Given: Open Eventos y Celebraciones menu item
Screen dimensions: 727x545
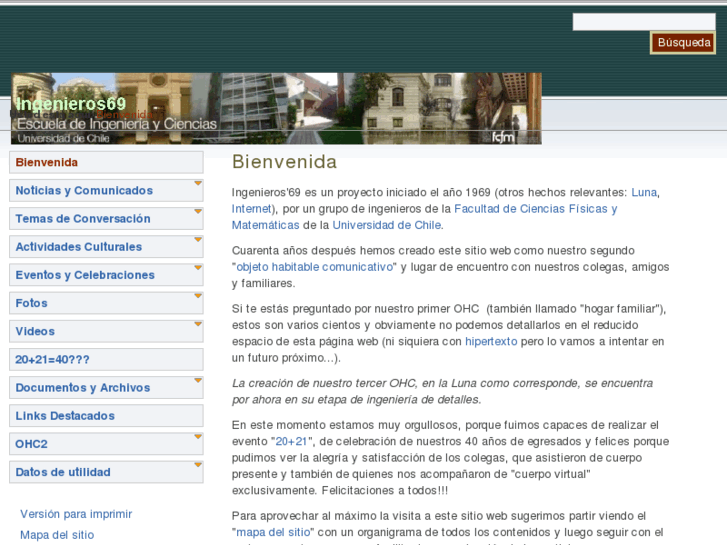Looking at the screenshot, I should coord(106,275).
